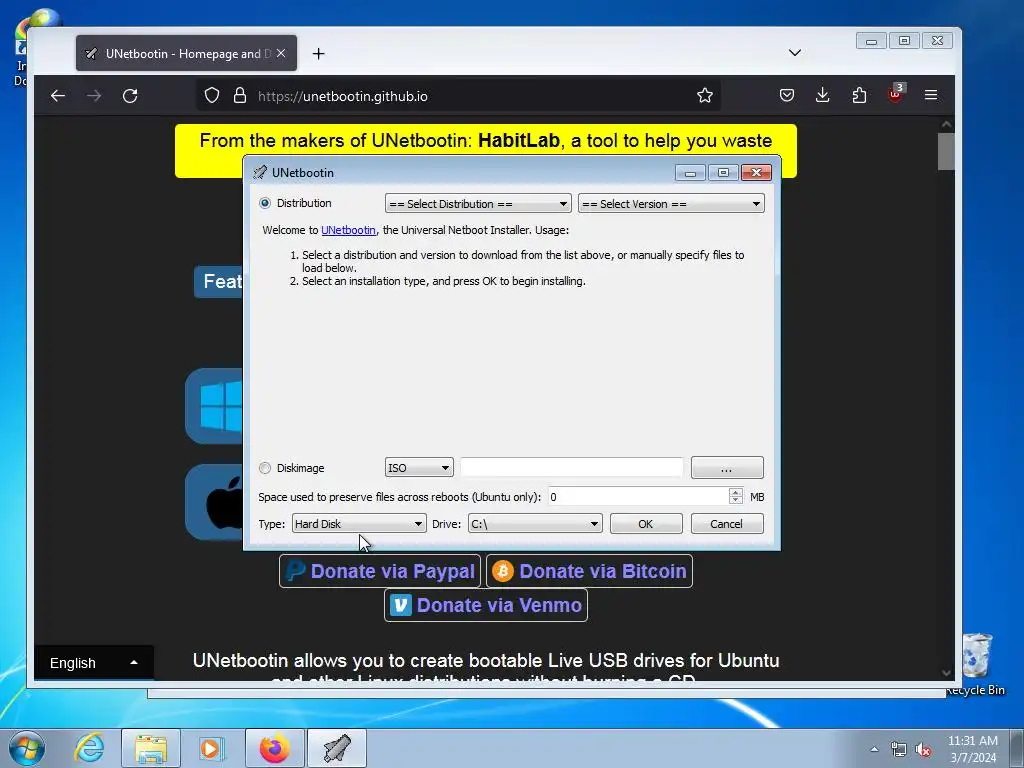Click Donate via Bitcoin button
This screenshot has height=768, width=1024.
590,571
